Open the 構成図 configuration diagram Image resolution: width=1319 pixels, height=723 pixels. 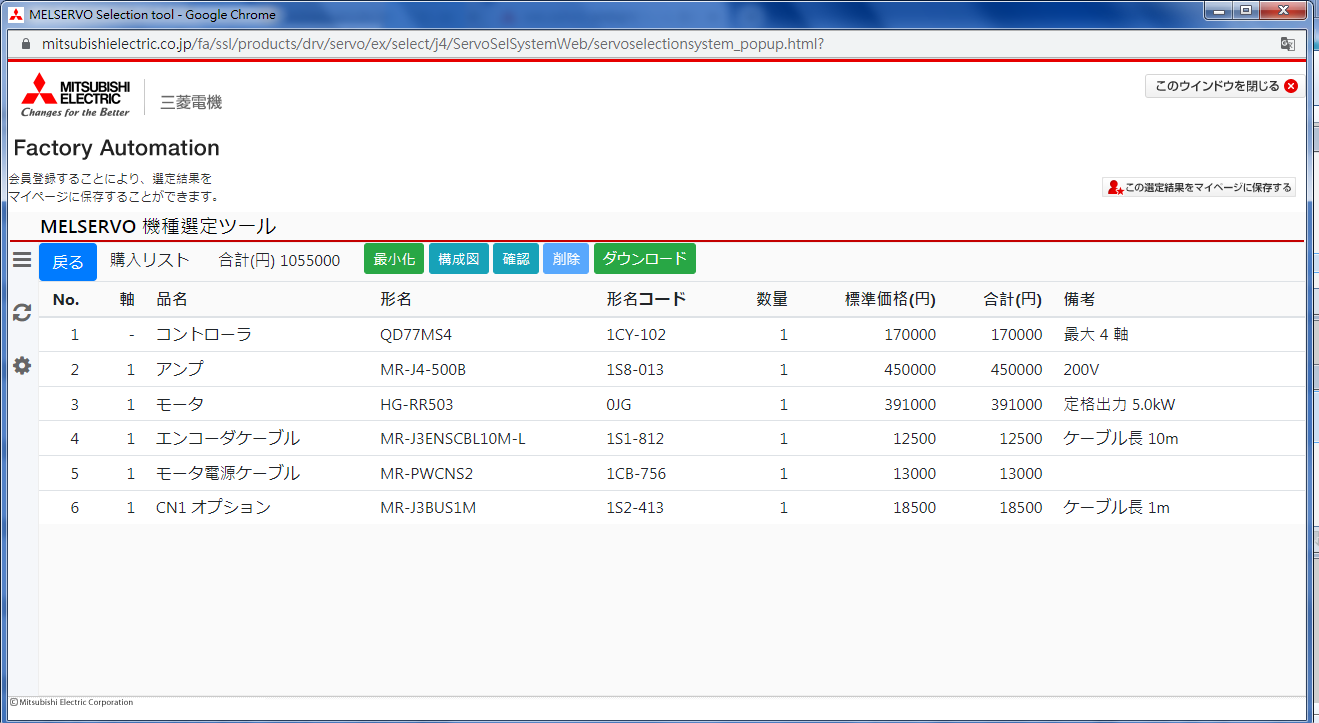point(459,259)
